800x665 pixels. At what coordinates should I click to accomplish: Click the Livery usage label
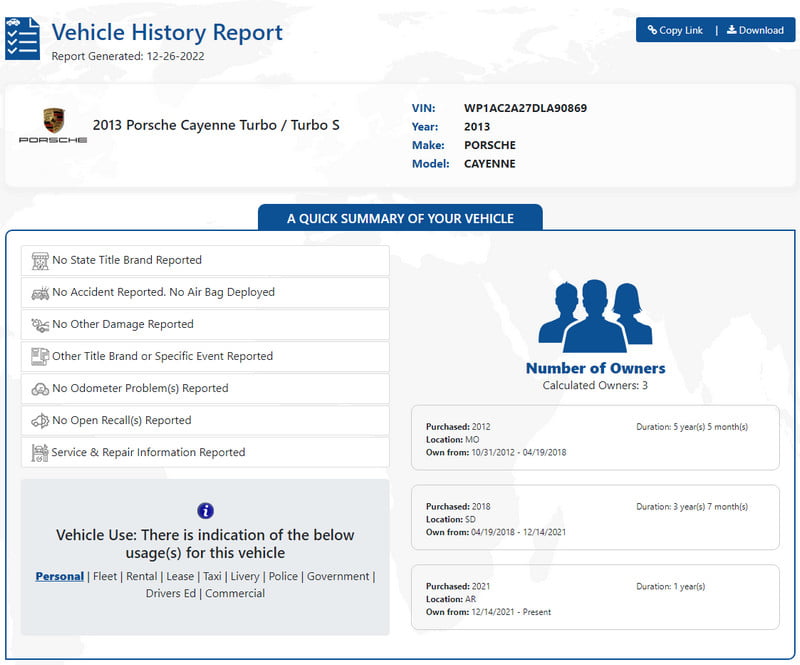(x=245, y=577)
